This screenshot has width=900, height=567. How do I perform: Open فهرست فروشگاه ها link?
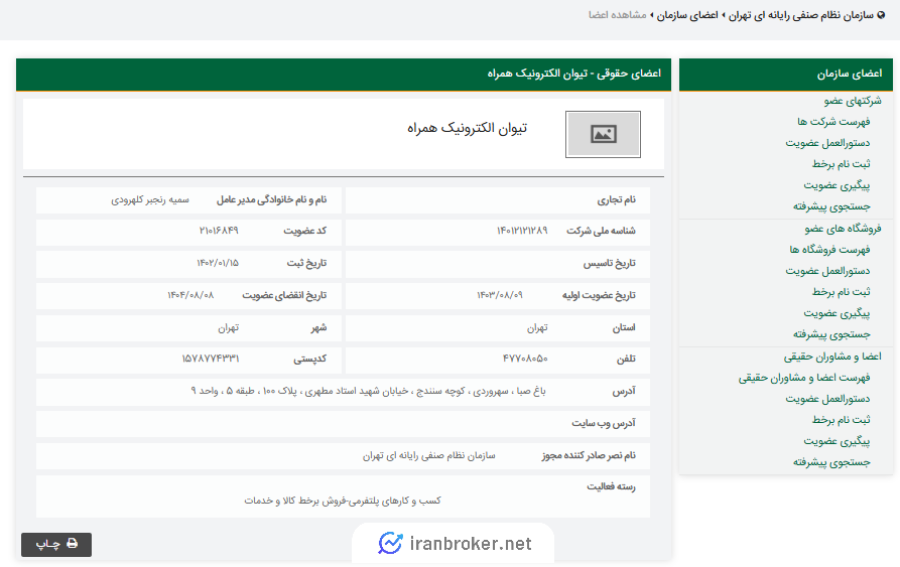click(x=829, y=250)
